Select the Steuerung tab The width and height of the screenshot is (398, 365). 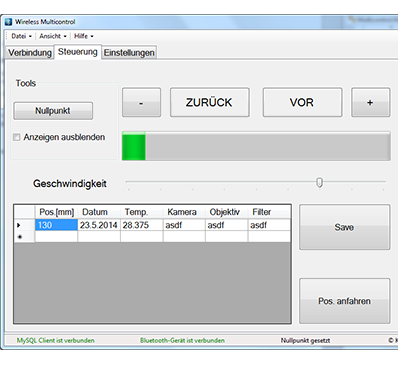click(x=78, y=52)
